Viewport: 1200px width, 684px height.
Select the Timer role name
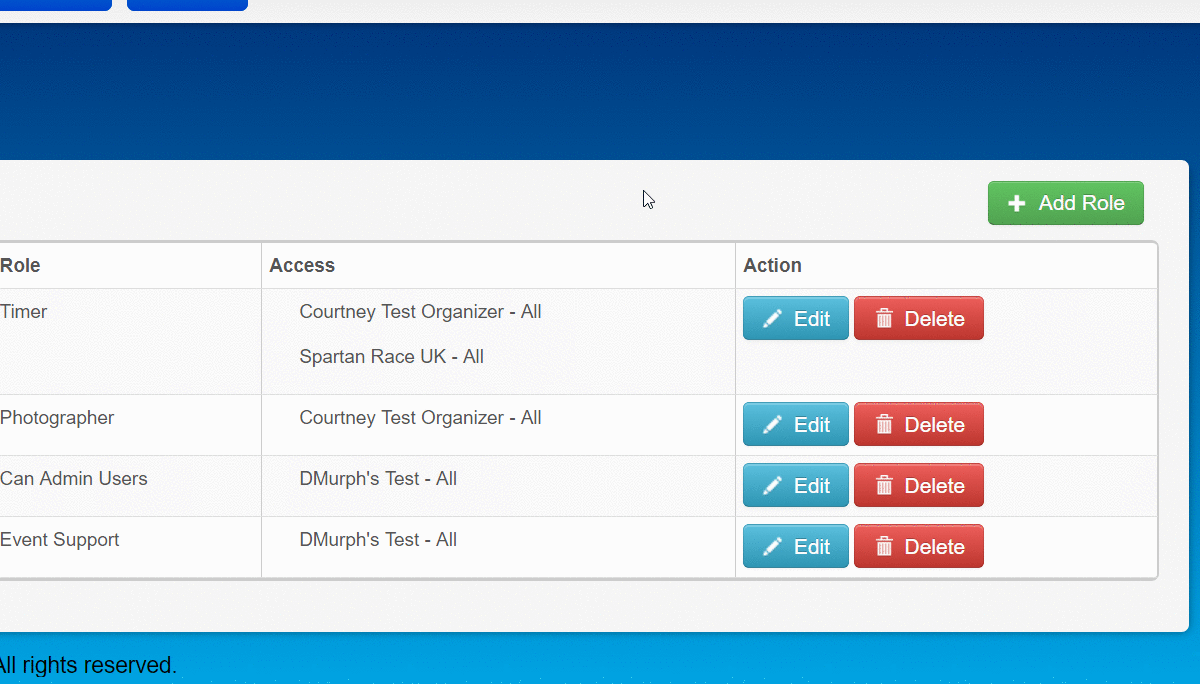click(x=24, y=312)
